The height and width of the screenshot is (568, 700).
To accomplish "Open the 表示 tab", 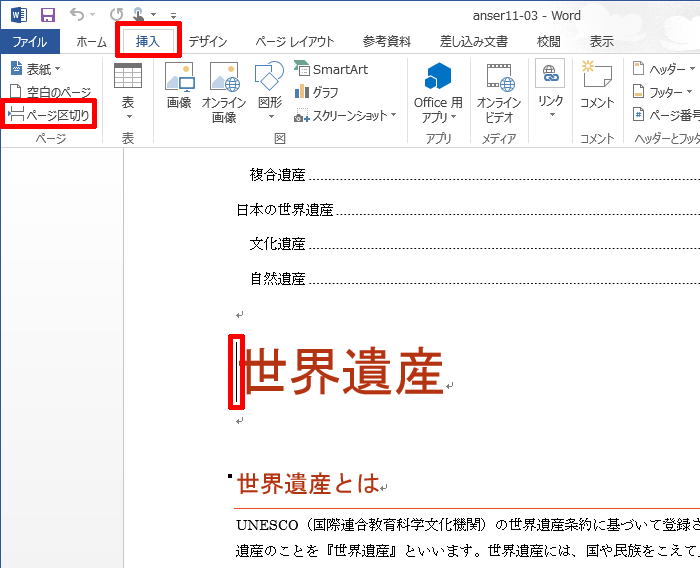I will coord(602,42).
